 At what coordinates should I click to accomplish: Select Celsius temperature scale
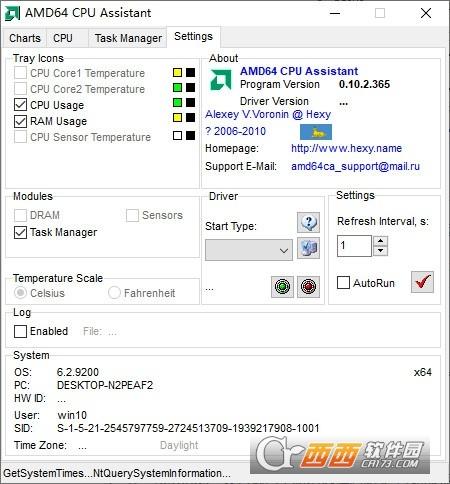click(x=20, y=293)
